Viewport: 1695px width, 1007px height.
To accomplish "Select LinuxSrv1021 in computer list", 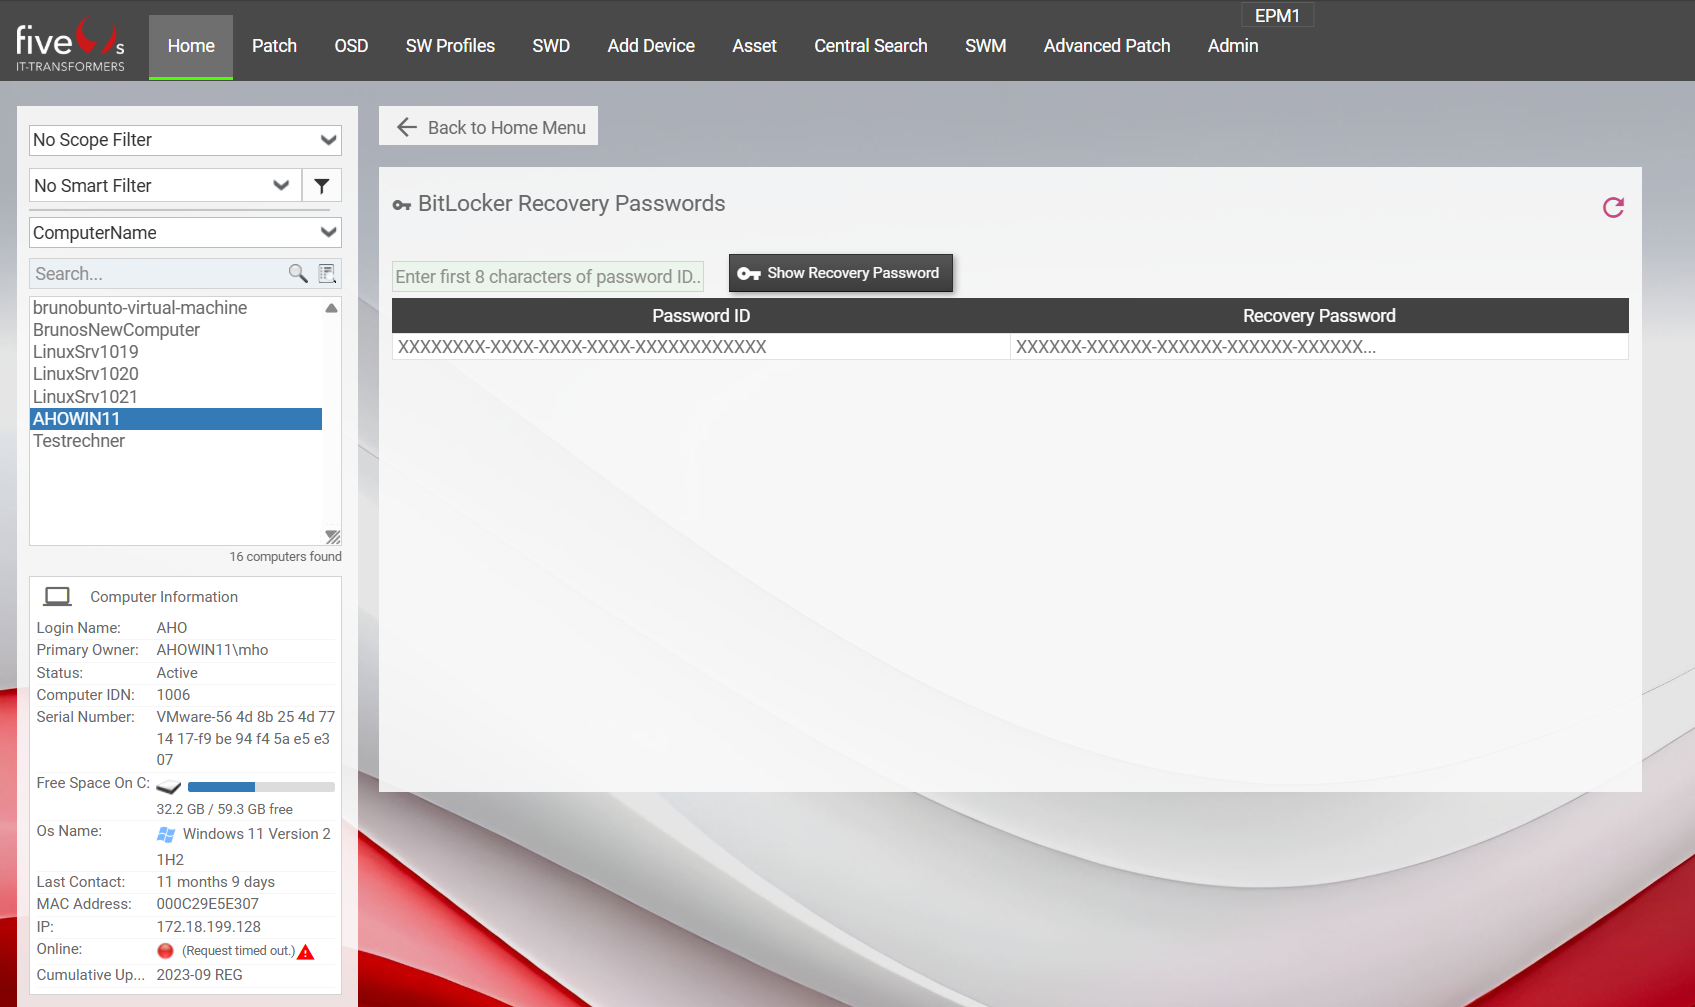I will 176,397.
